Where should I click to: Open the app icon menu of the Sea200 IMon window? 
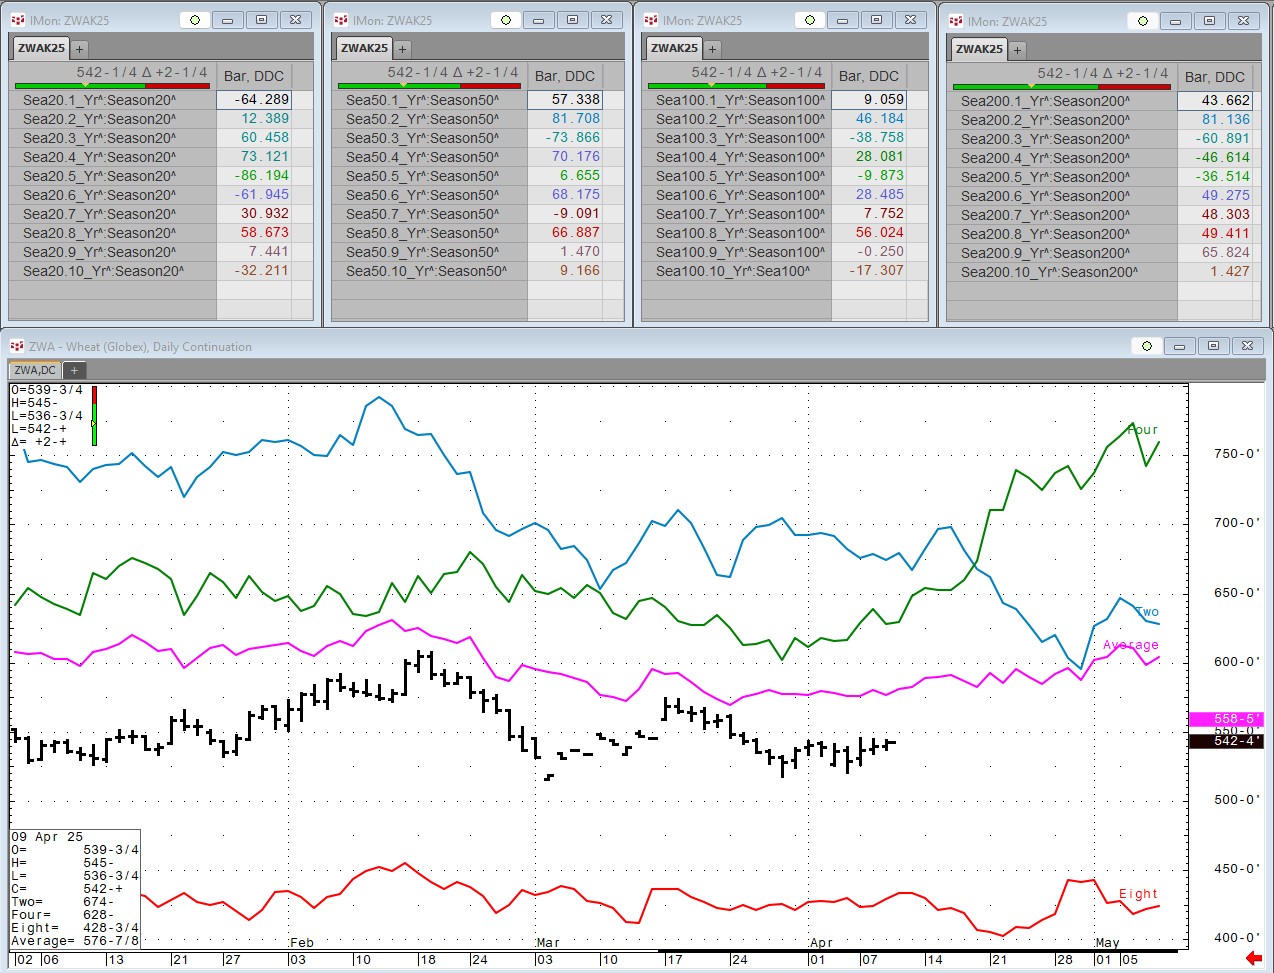point(956,21)
